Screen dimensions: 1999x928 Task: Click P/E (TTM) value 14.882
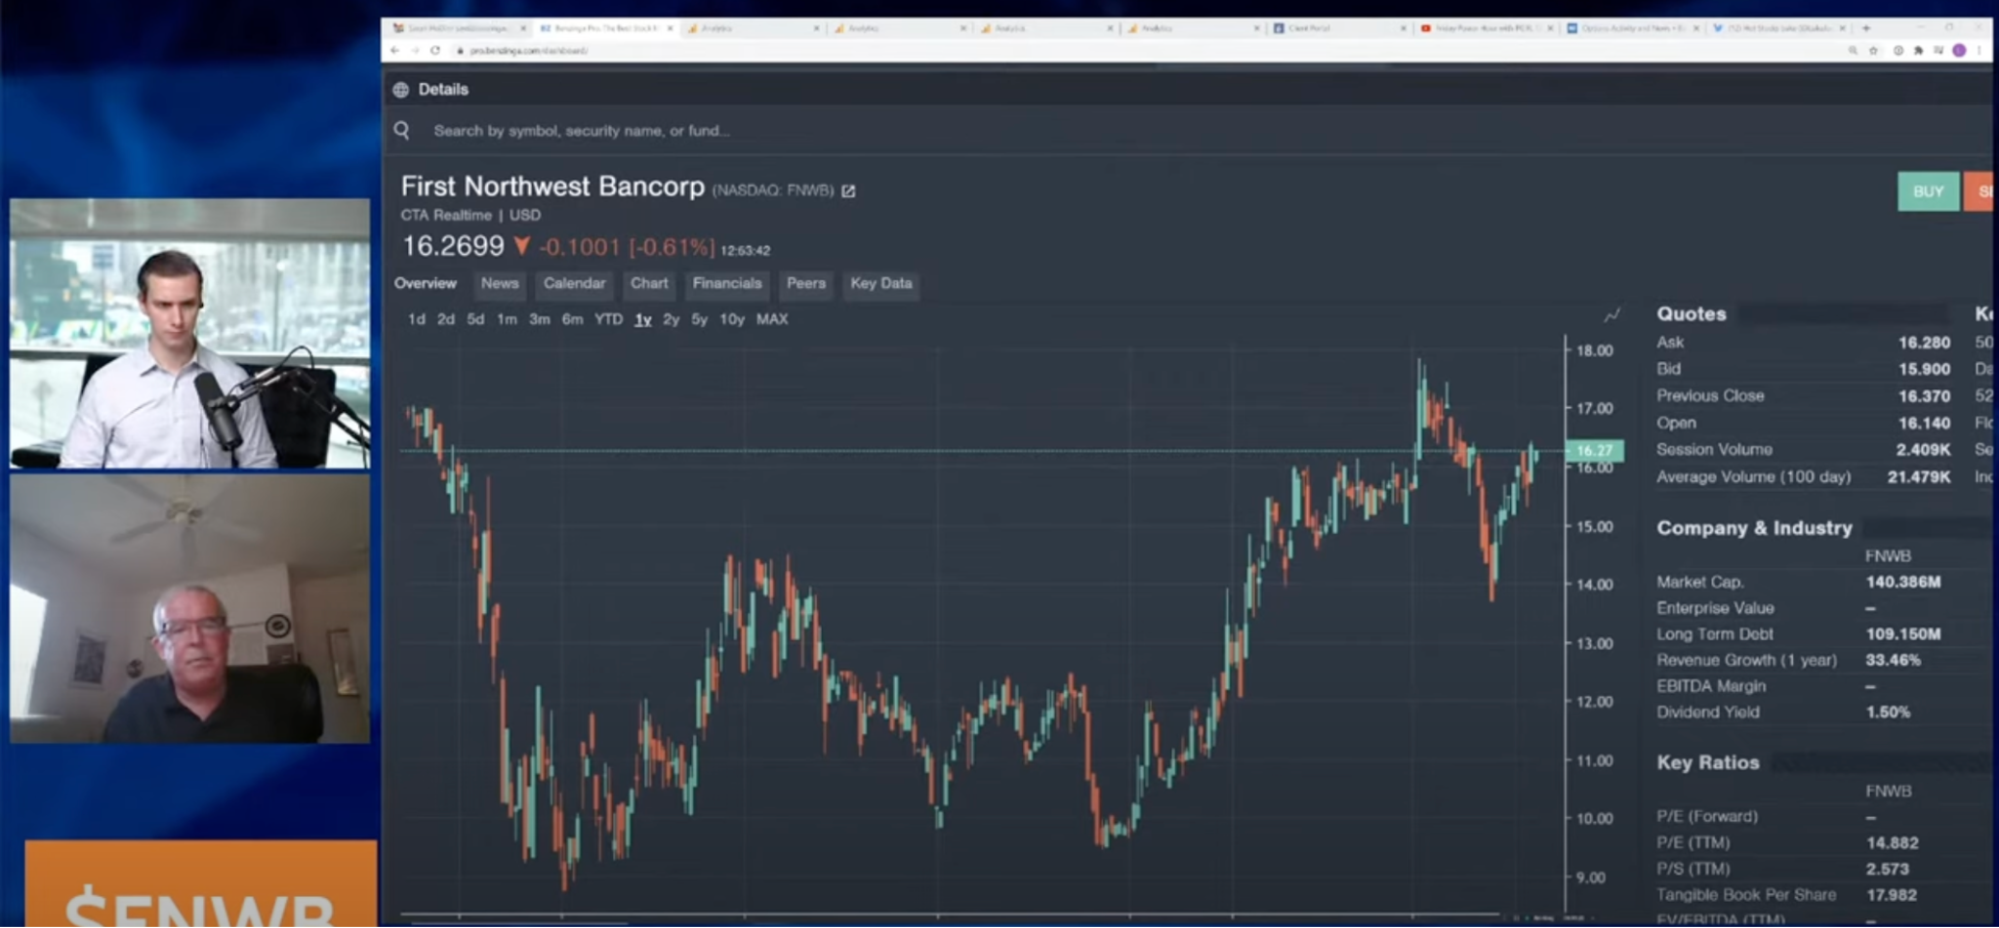[1892, 843]
